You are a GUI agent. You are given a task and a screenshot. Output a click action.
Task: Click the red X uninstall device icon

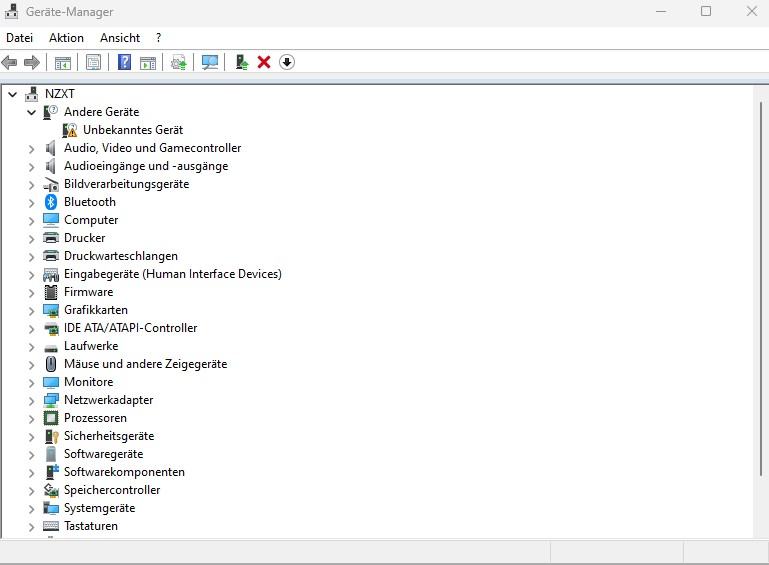pyautogui.click(x=264, y=62)
